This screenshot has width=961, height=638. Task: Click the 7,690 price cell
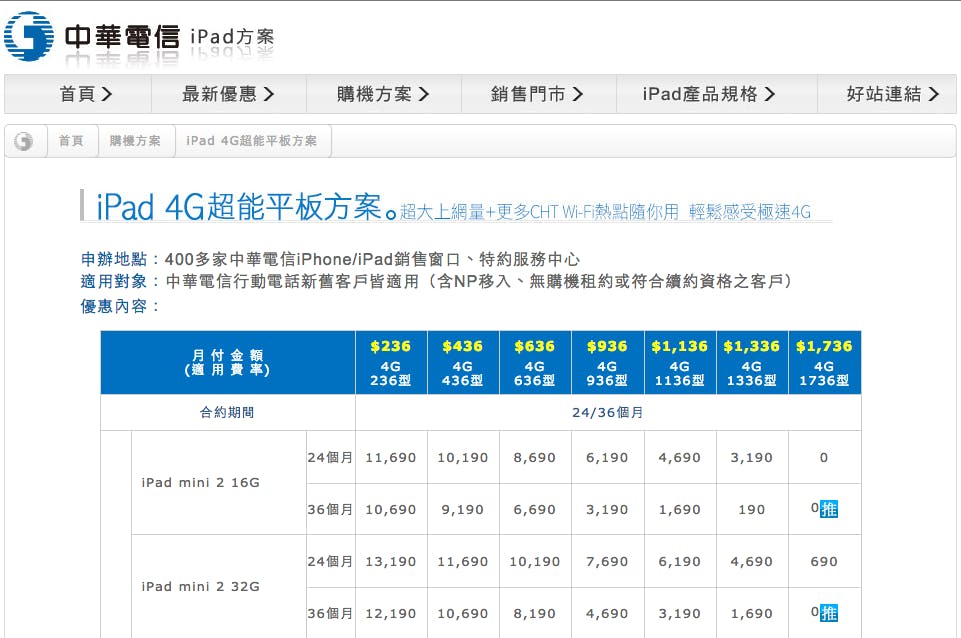click(x=607, y=562)
